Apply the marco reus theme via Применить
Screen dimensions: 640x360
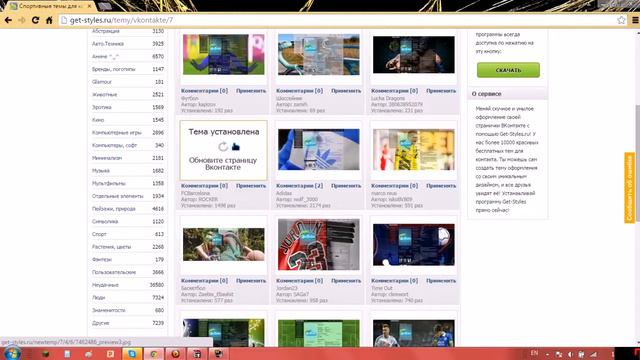point(441,186)
